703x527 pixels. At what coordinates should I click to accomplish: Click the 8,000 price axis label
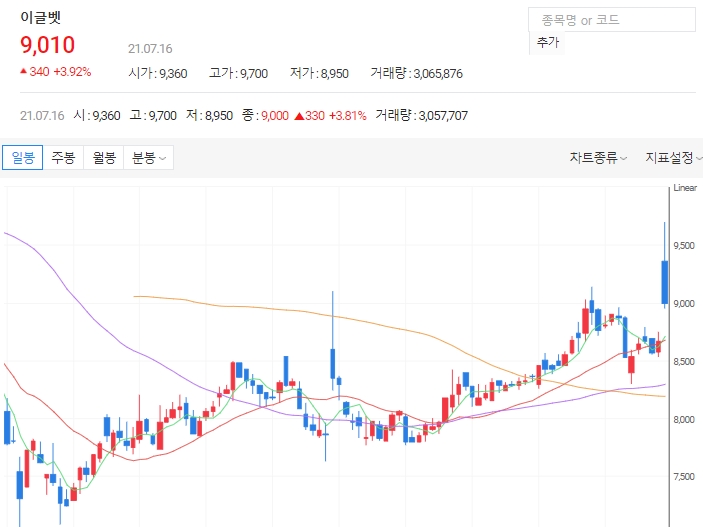click(x=684, y=419)
